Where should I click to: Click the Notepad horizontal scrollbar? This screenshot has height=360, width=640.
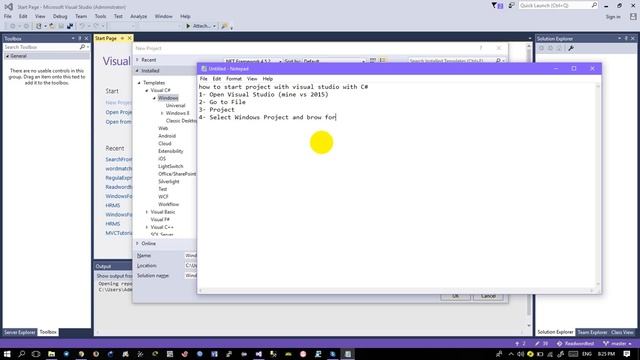tap(396, 290)
